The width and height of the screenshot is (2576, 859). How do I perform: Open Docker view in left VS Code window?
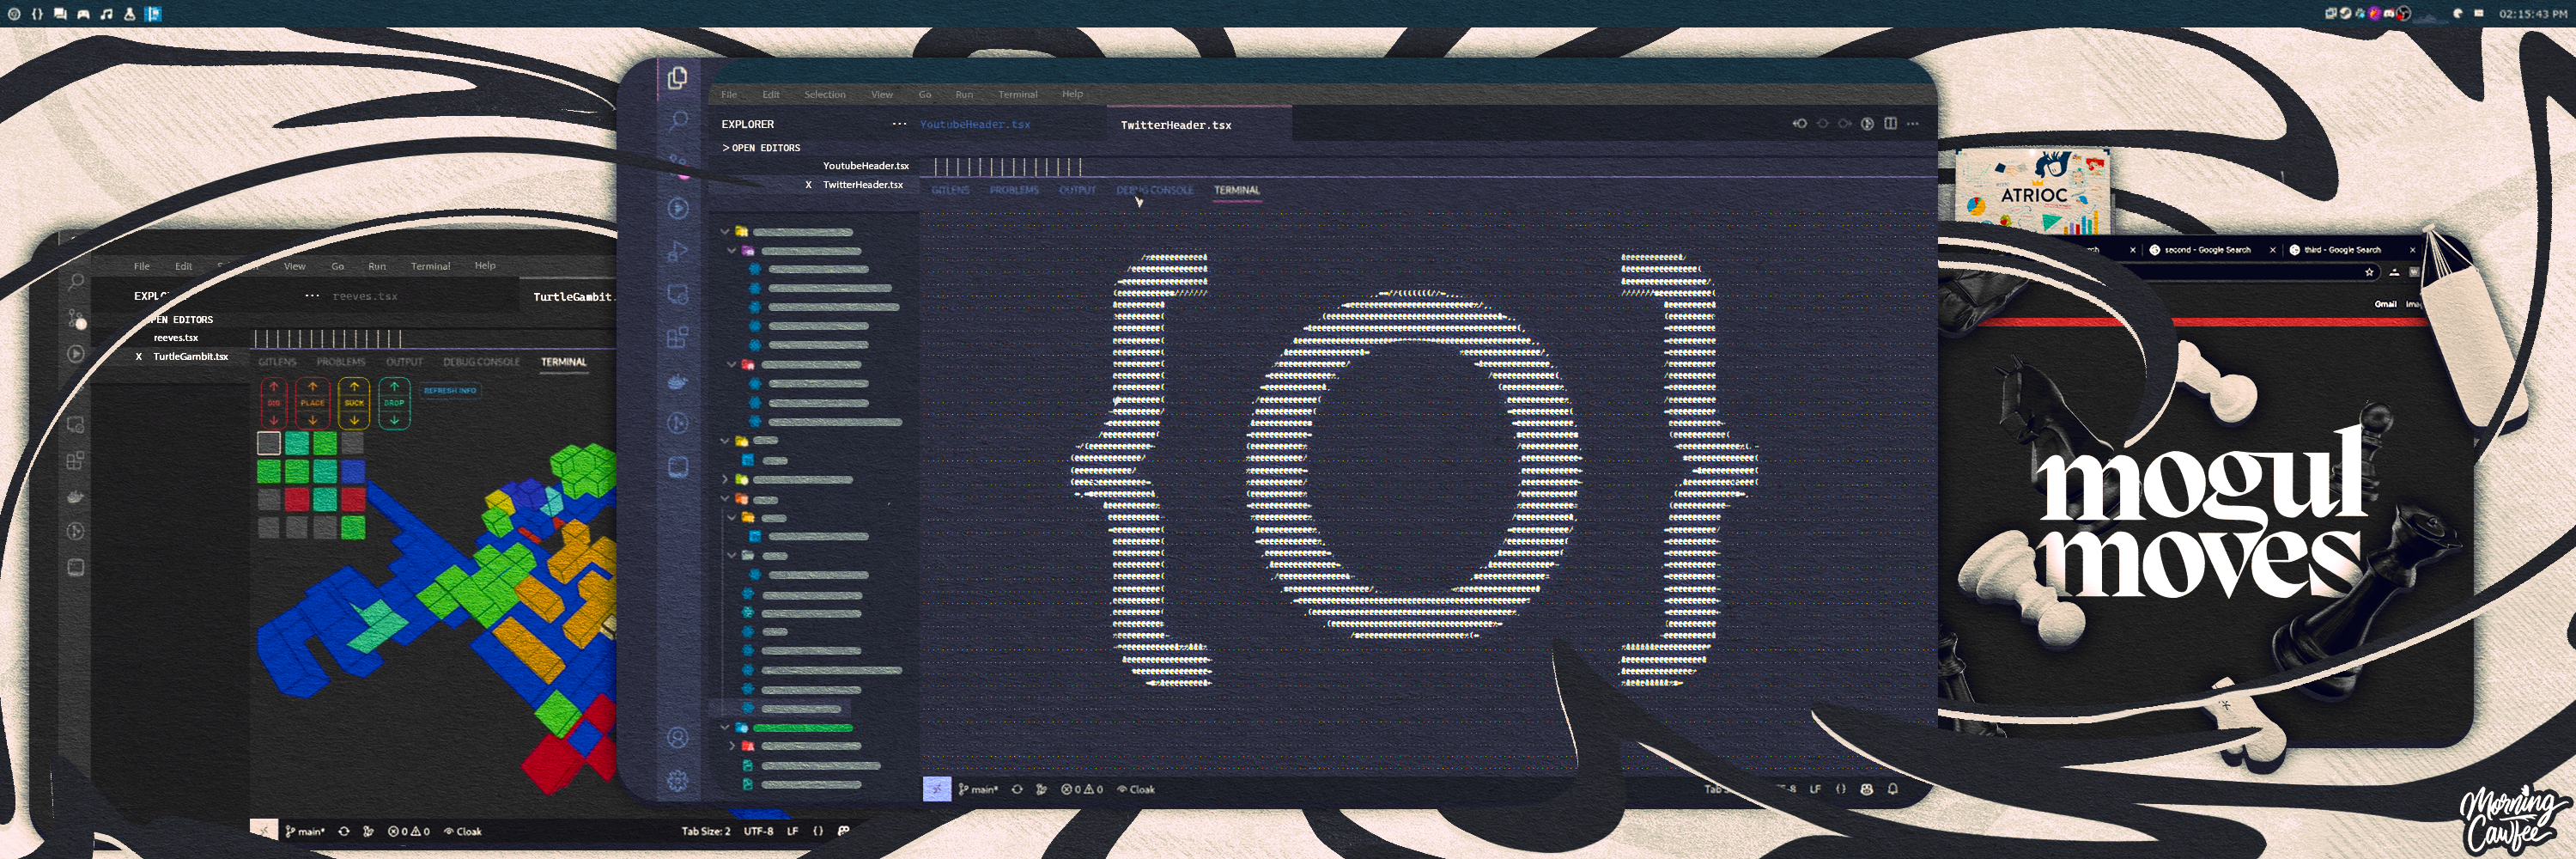(x=76, y=496)
